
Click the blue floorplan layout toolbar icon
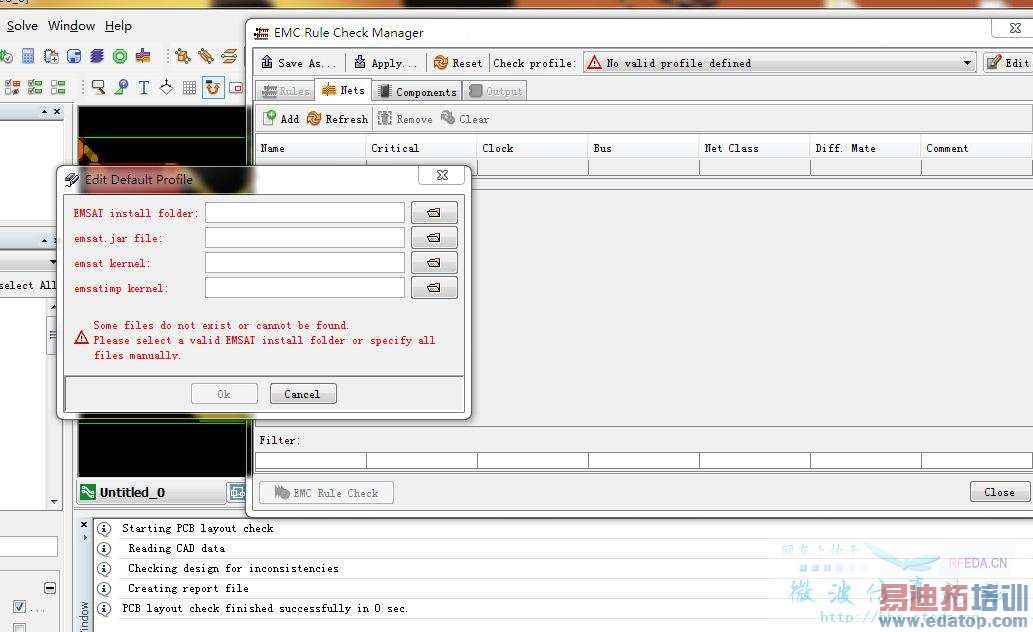pyautogui.click(x=74, y=56)
